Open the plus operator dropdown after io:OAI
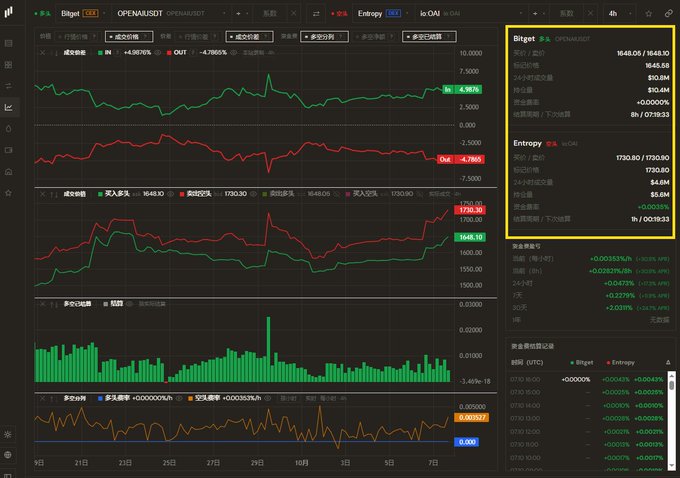 tap(538, 13)
